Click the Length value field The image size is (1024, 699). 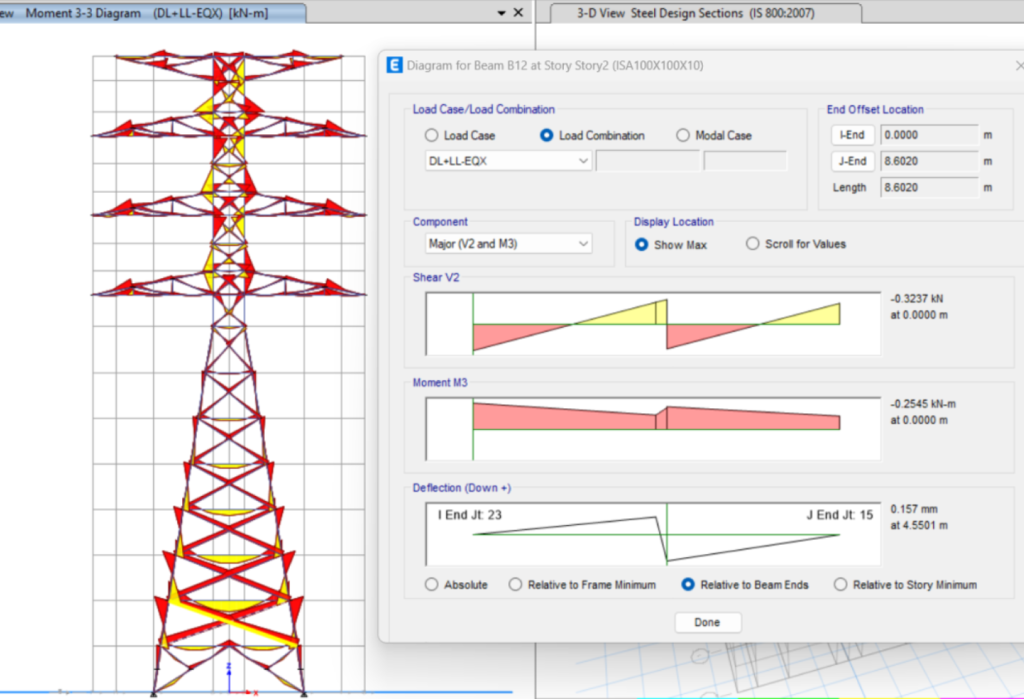pyautogui.click(x=929, y=188)
